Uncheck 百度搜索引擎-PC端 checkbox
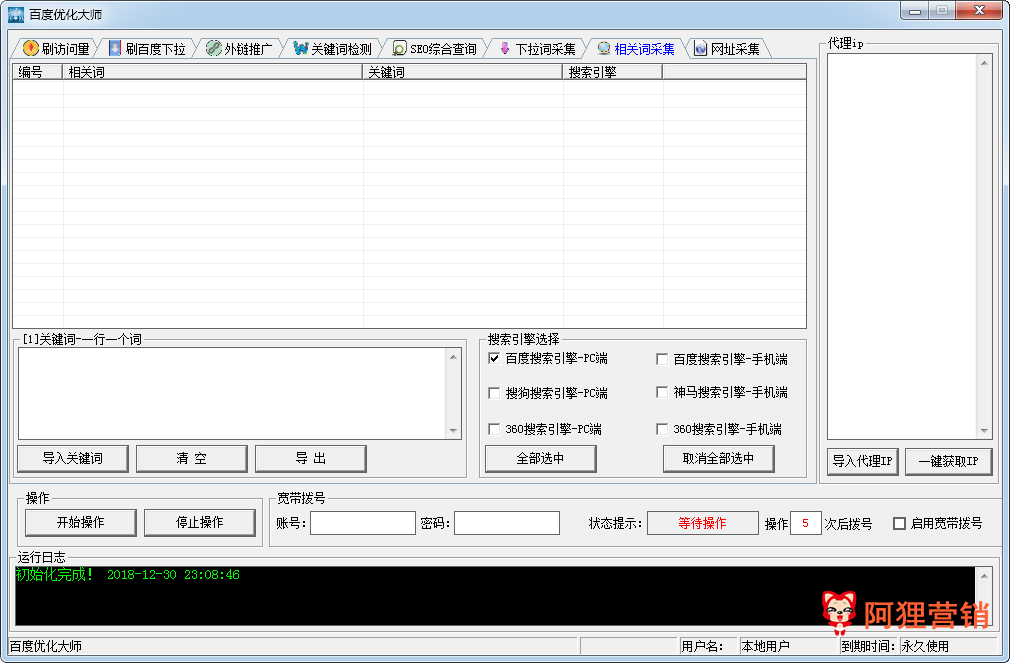This screenshot has width=1010, height=663. pos(494,358)
